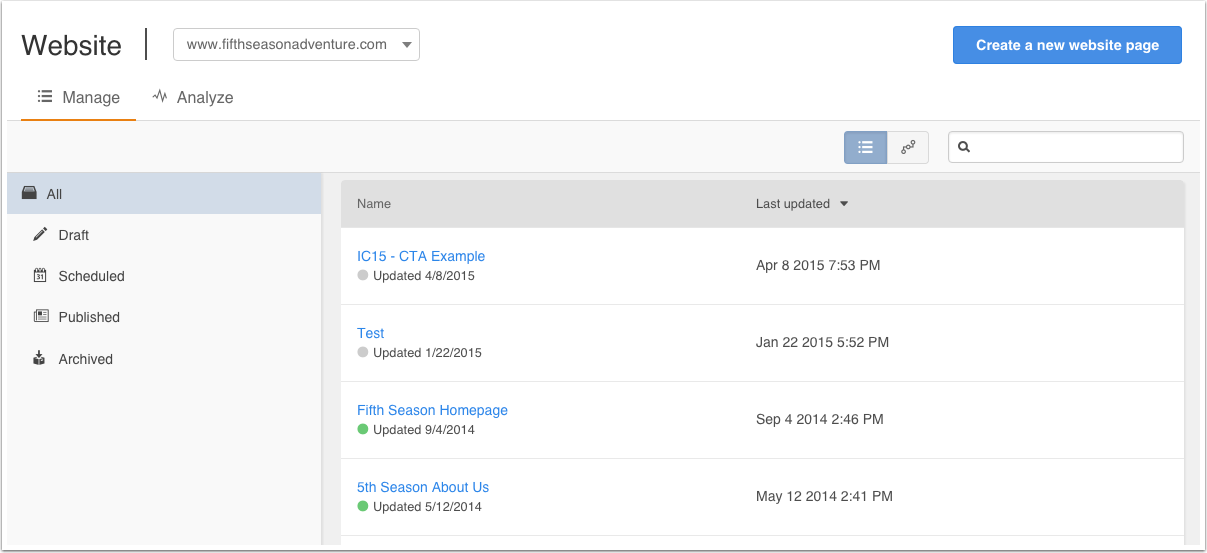Click green status dot for 5th Season About Us
The height and width of the screenshot is (553, 1207).
tap(363, 506)
